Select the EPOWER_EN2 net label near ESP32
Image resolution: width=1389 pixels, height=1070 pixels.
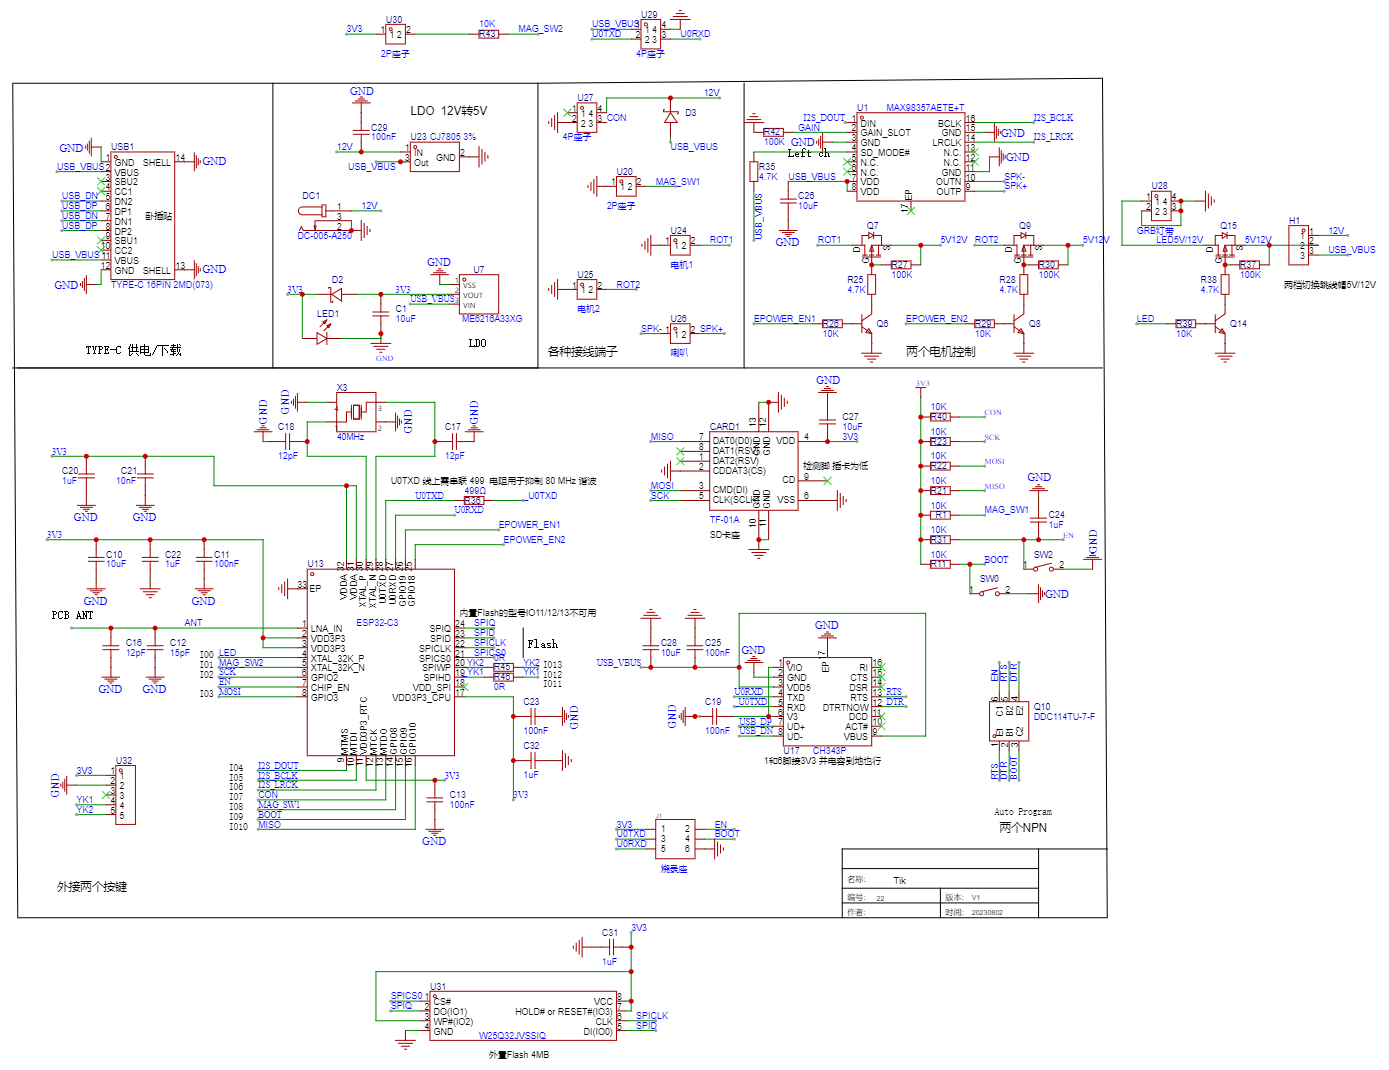click(534, 540)
